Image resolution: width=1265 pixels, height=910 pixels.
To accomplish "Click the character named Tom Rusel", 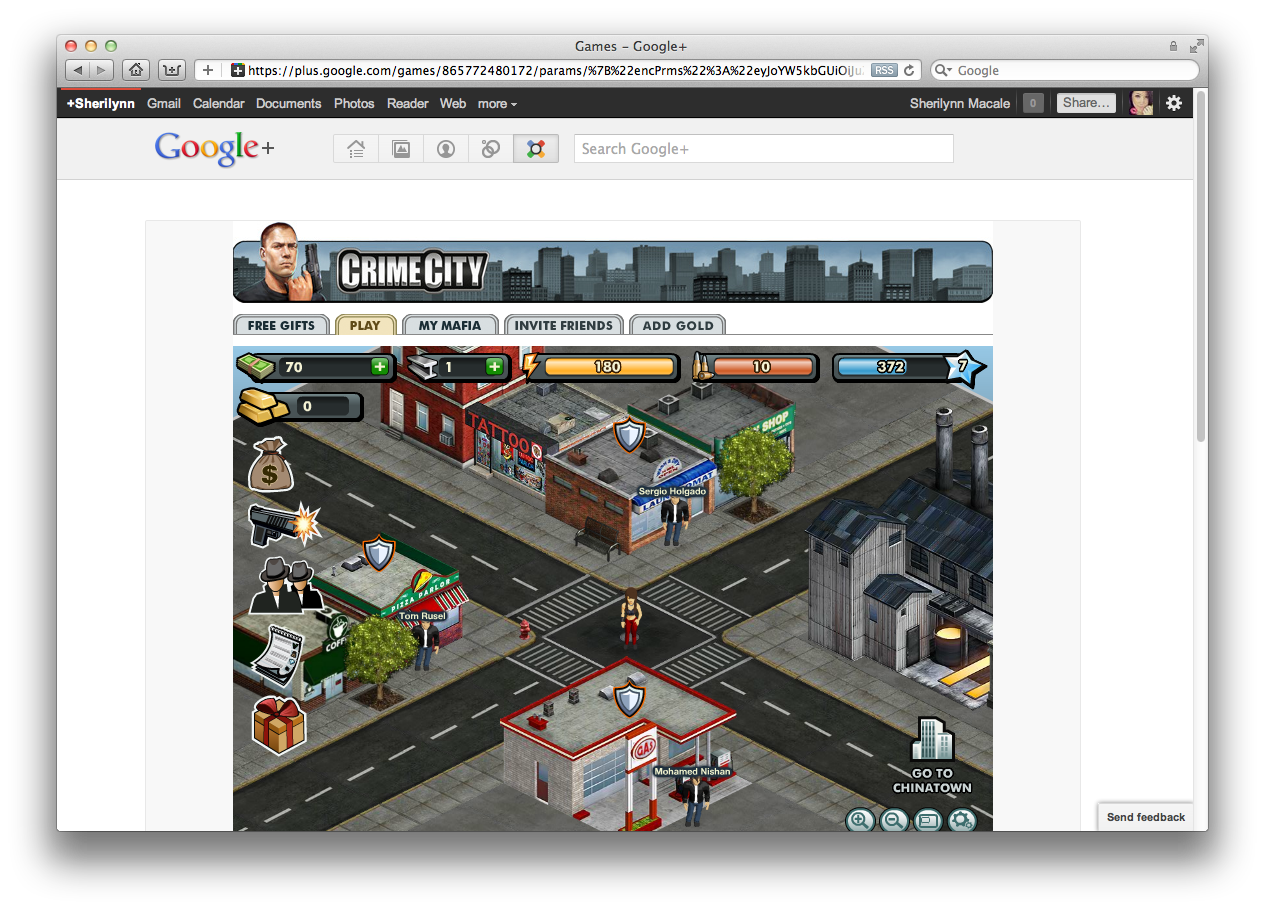I will pyautogui.click(x=426, y=646).
